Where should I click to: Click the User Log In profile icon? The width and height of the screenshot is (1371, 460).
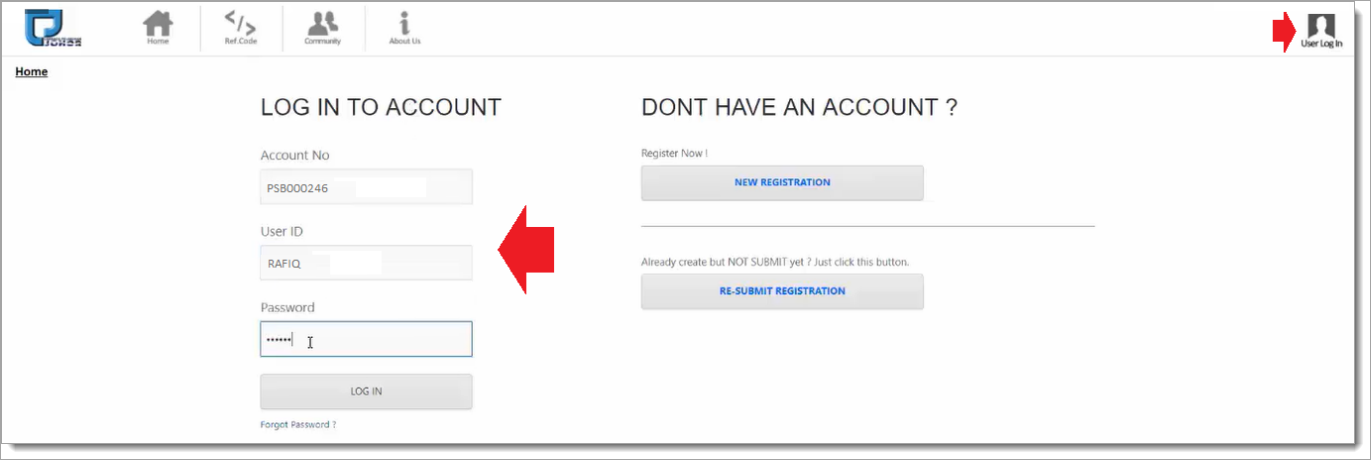[x=1321, y=32]
